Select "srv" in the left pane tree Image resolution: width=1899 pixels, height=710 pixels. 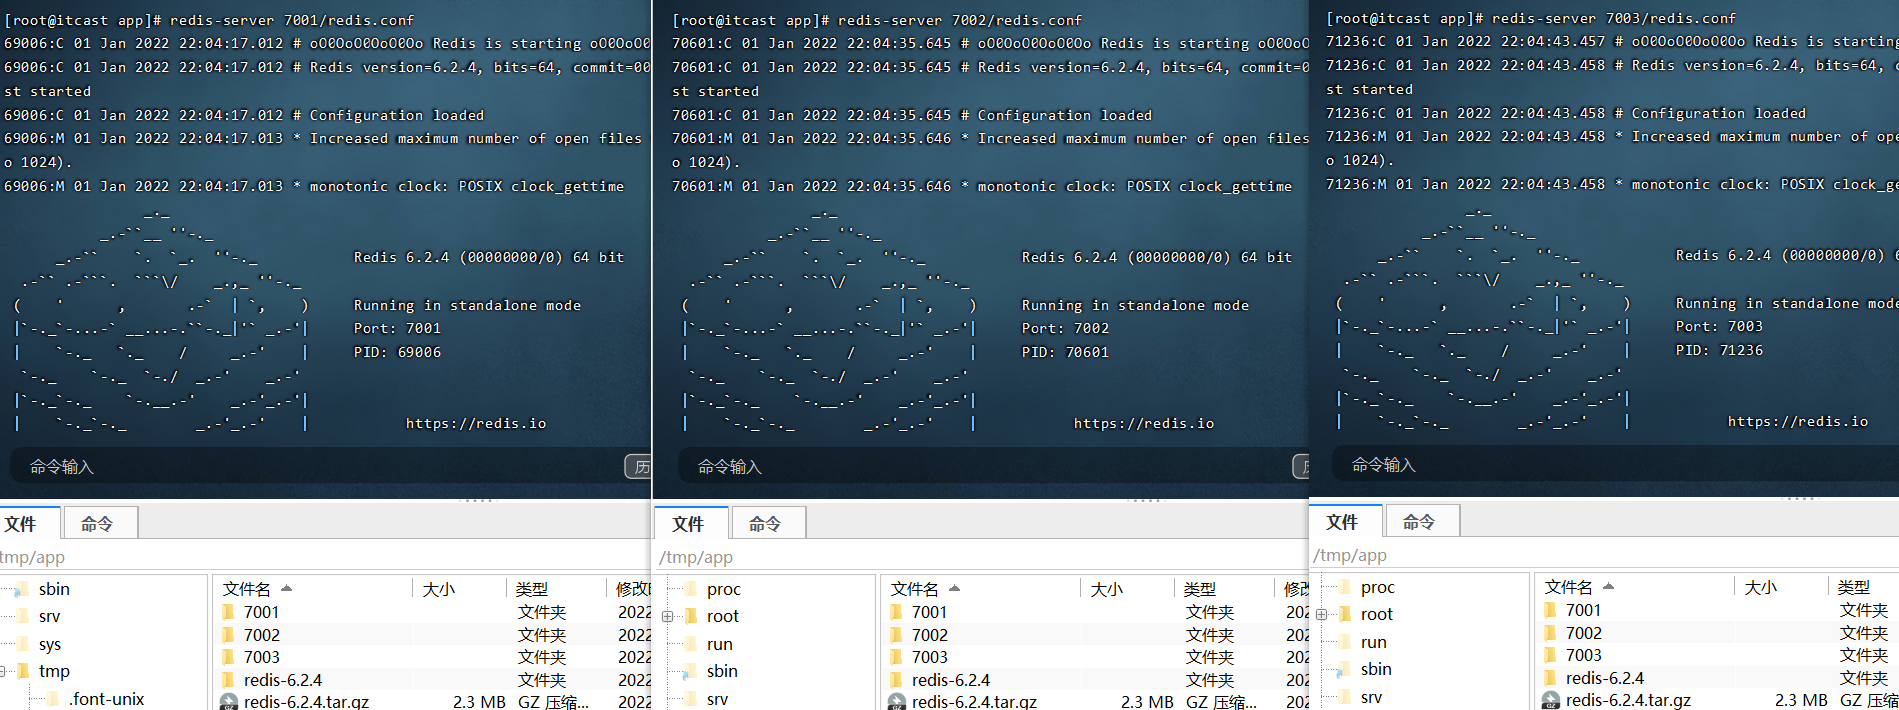click(49, 616)
